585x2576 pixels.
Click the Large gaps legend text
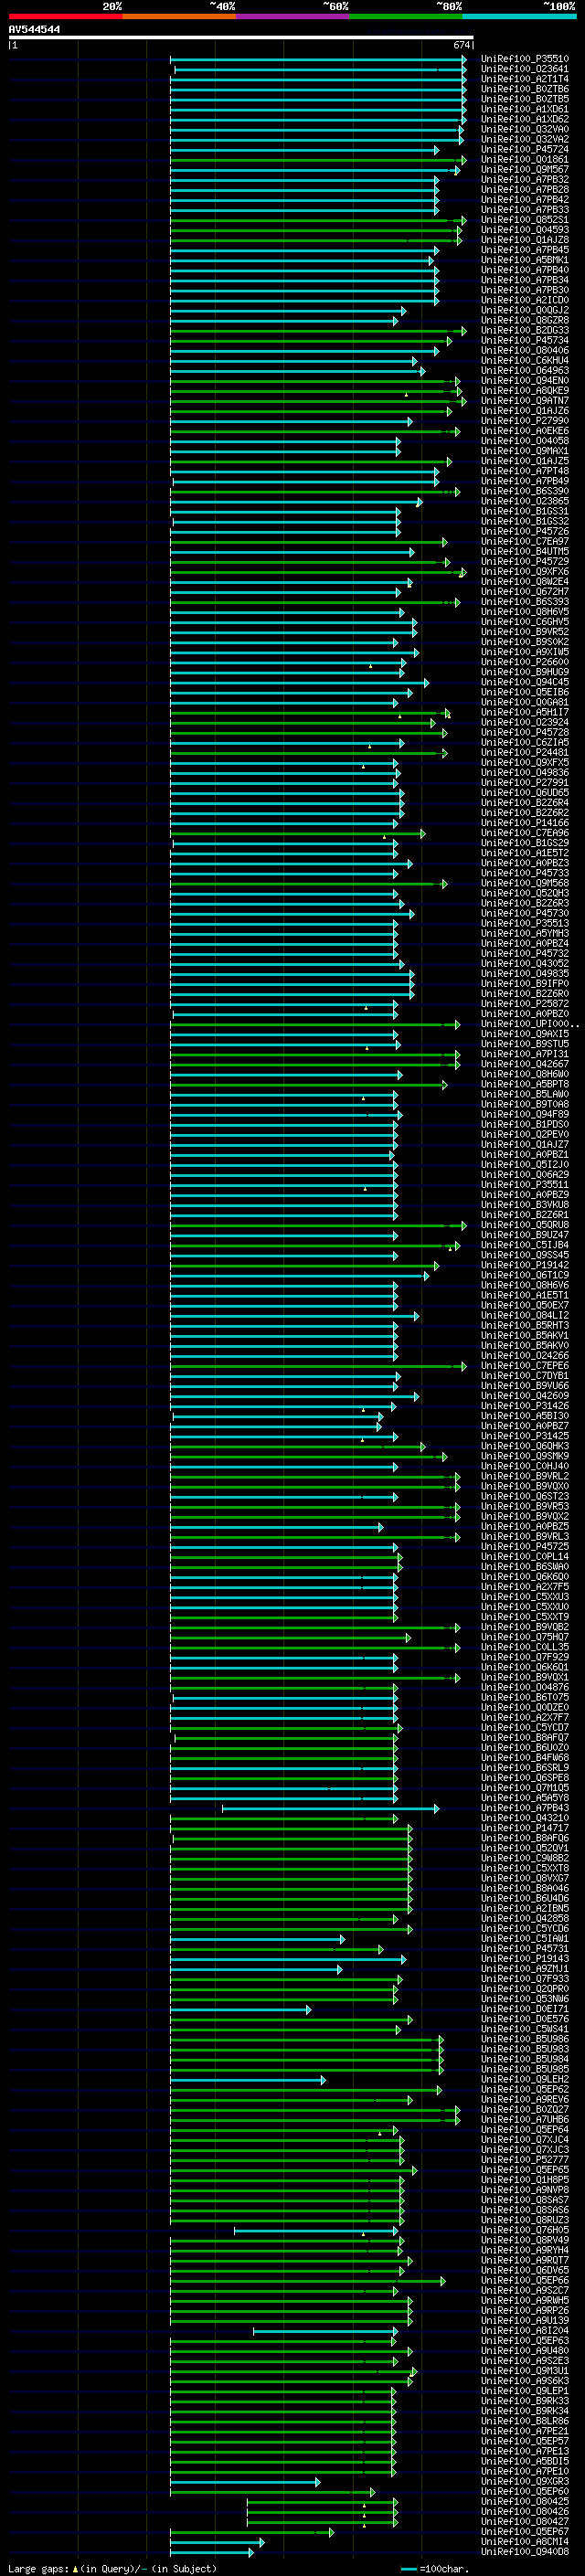[112, 2568]
